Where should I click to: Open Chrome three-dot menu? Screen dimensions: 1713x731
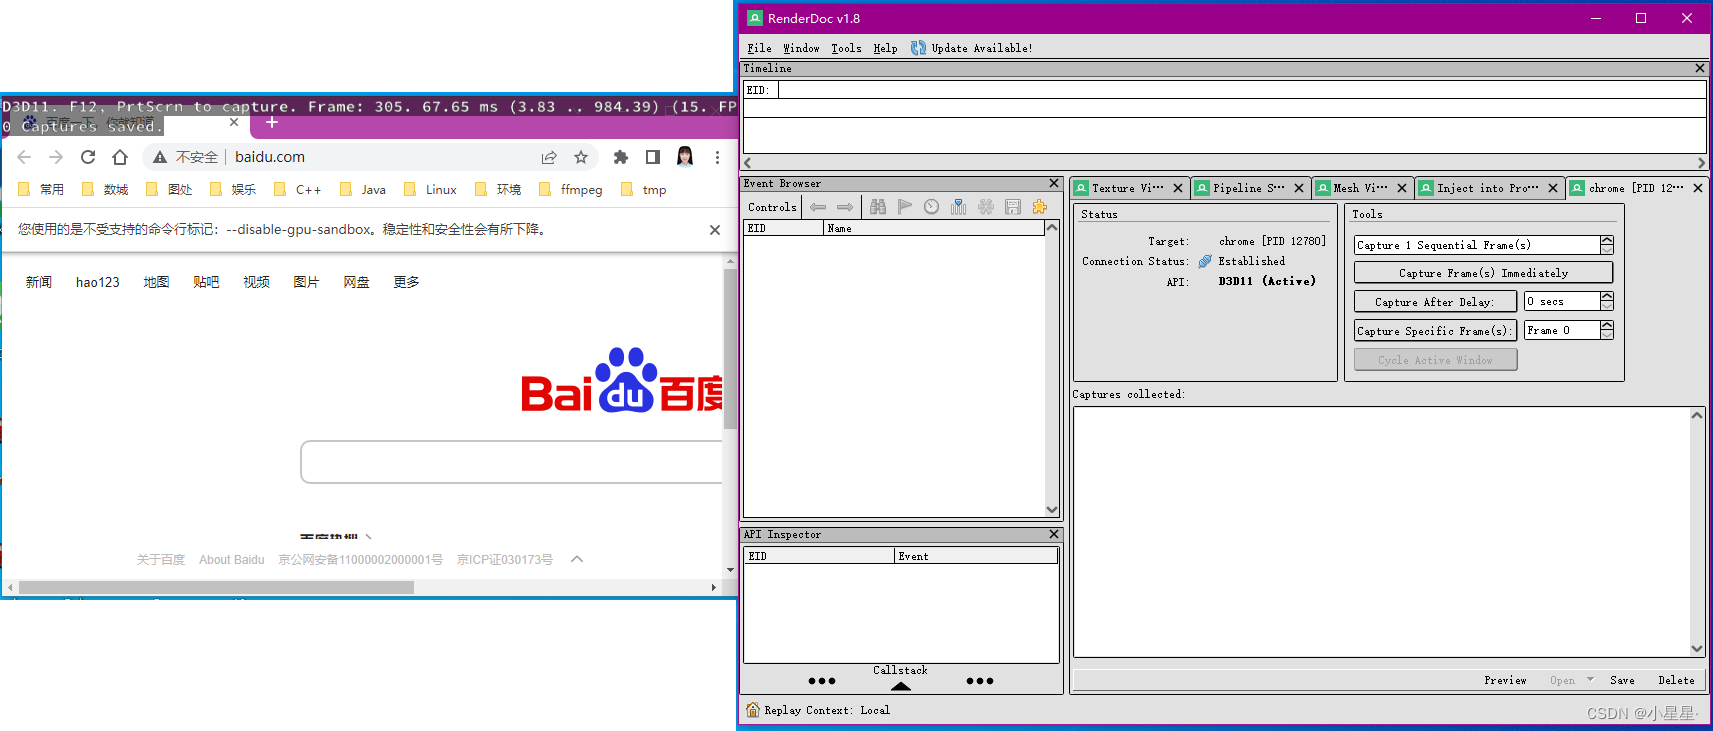point(717,157)
